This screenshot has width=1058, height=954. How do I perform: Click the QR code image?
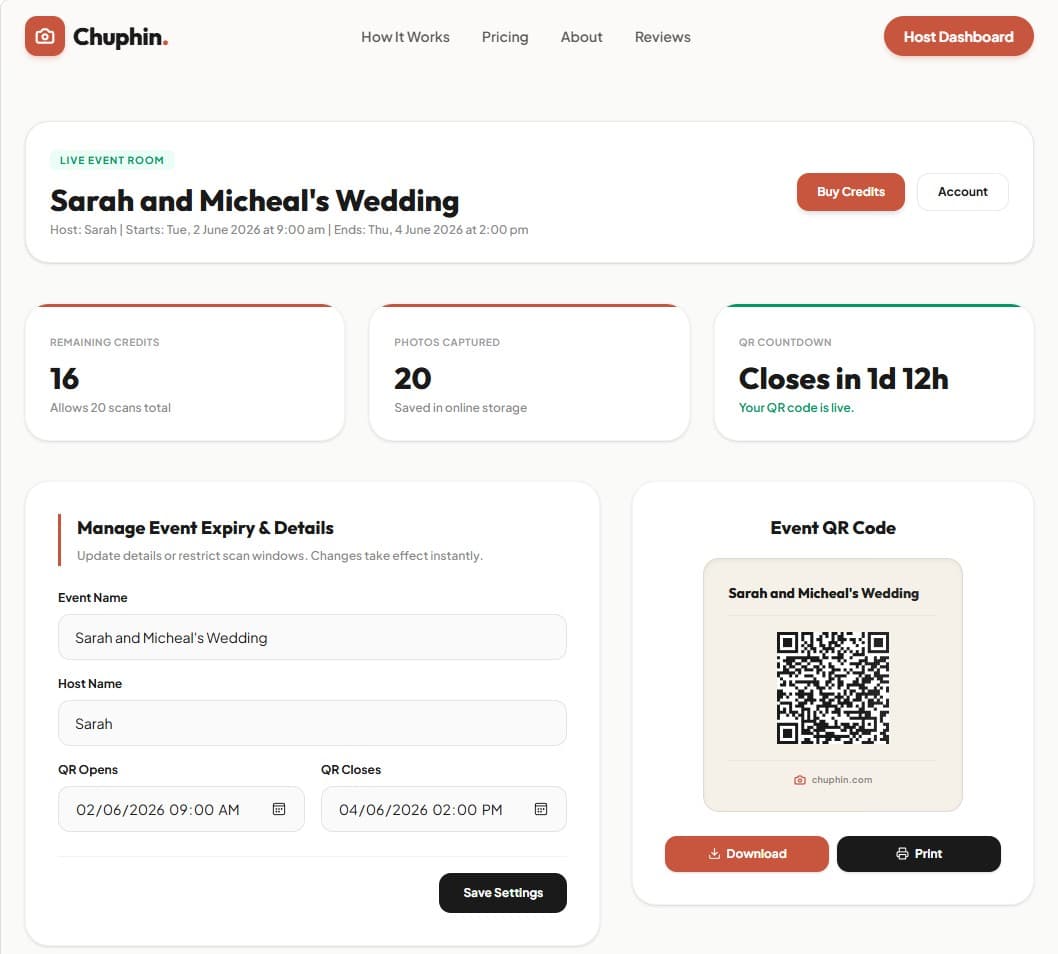[833, 688]
